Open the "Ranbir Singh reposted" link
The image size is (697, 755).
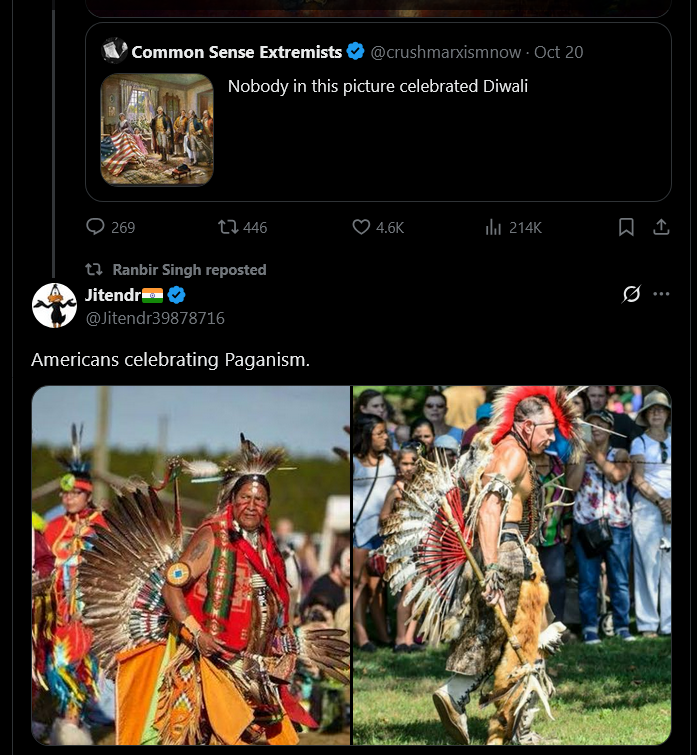[x=189, y=269]
